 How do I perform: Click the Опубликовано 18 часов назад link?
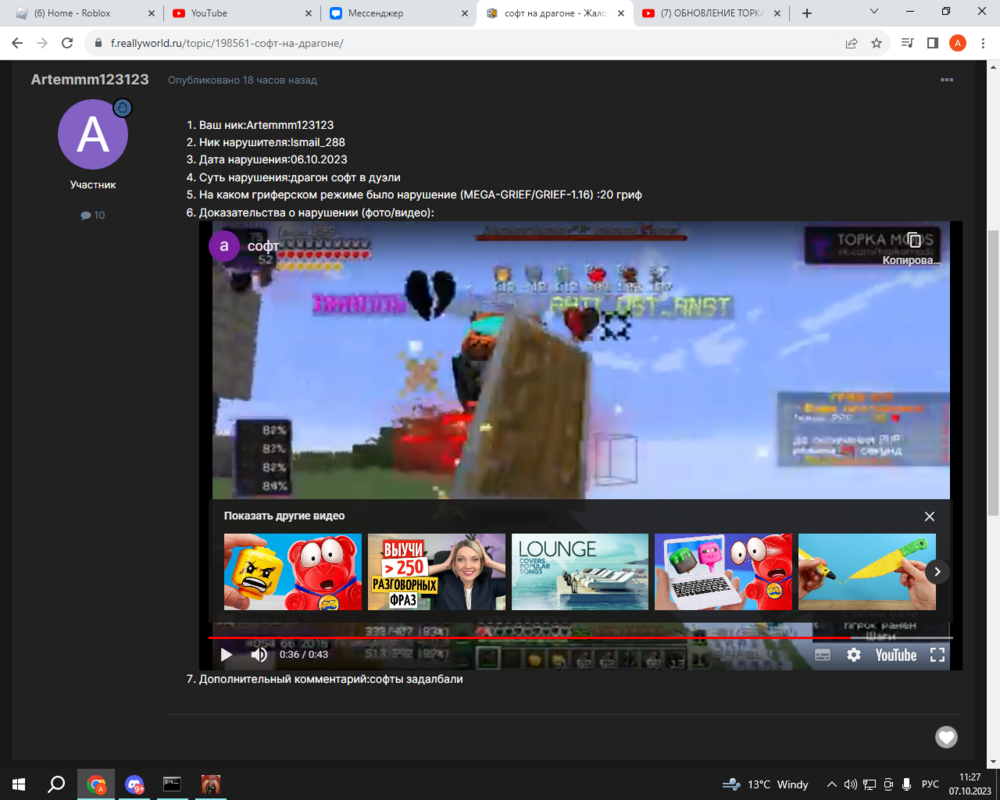click(242, 80)
